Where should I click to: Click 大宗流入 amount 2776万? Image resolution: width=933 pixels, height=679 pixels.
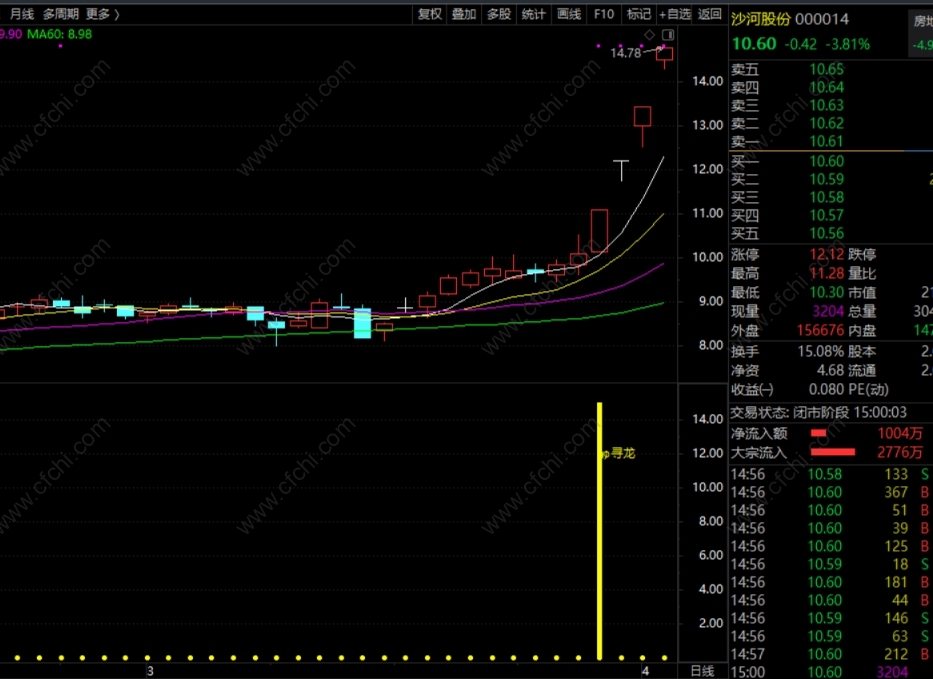click(x=900, y=452)
